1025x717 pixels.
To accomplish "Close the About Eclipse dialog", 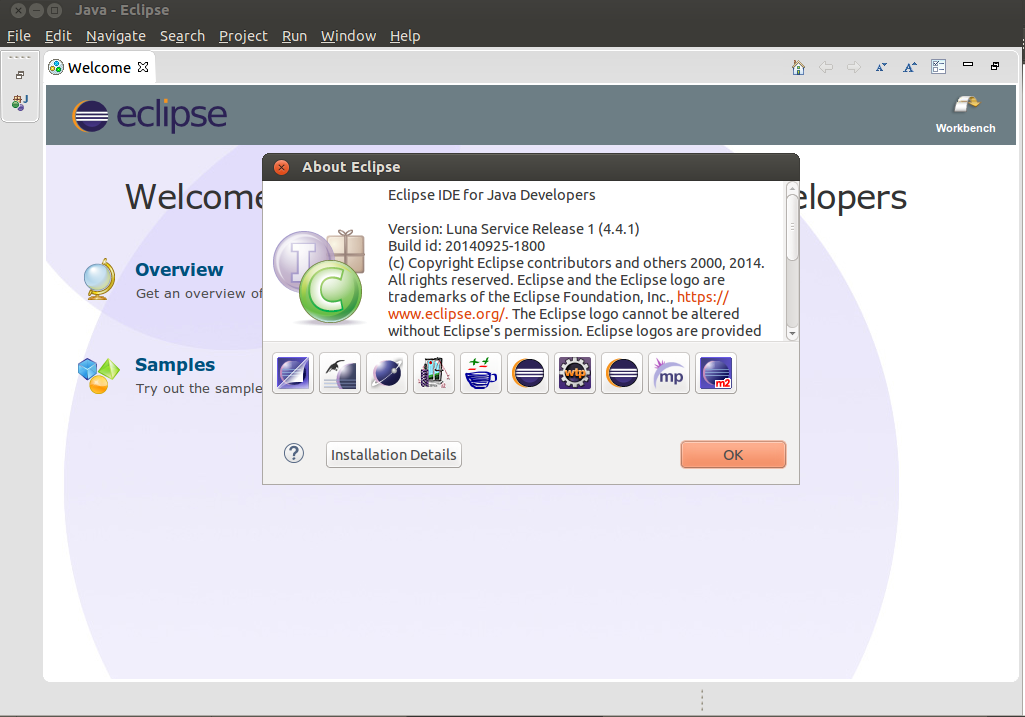I will [282, 167].
